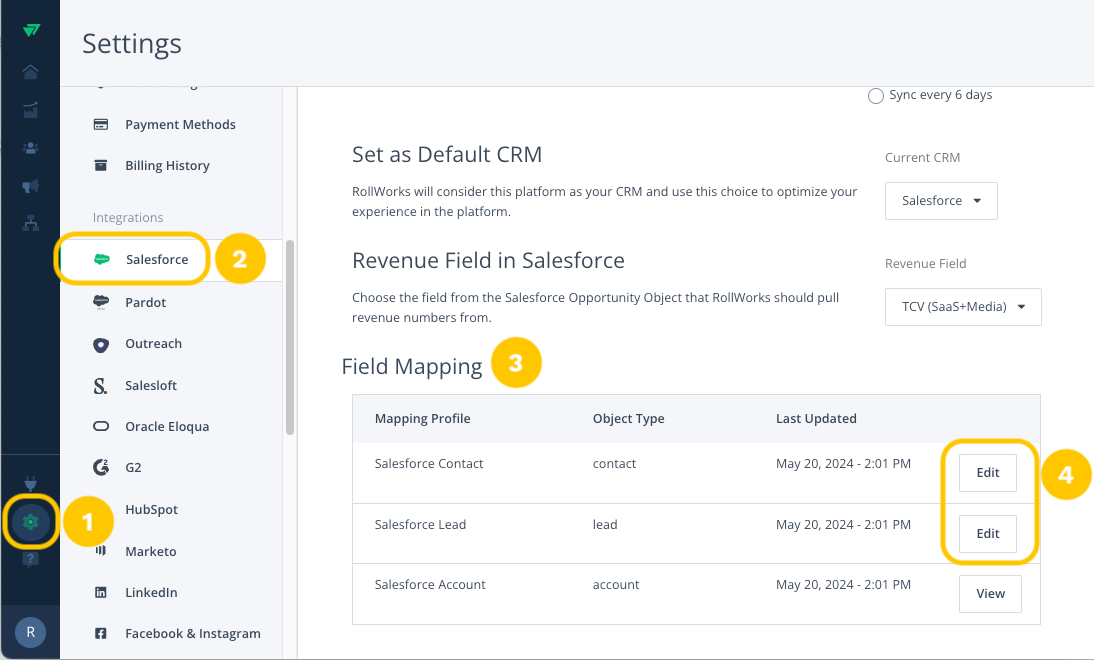Expand the Revenue Field TCV dropdown
Screen dimensions: 1094x660
pos(963,307)
